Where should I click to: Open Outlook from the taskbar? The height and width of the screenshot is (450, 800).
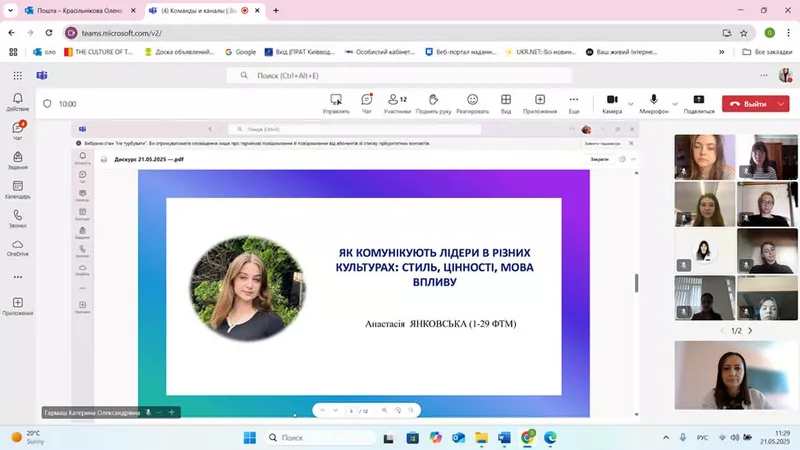[x=458, y=437]
